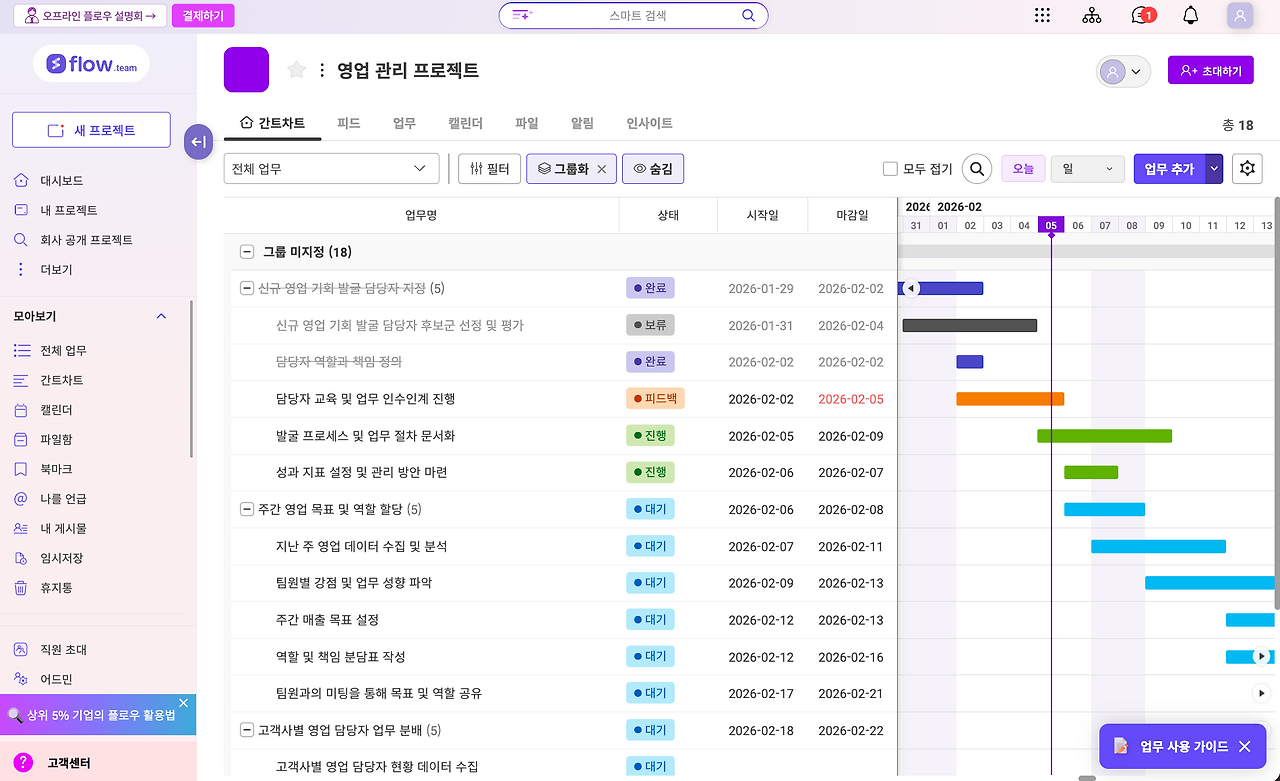The width and height of the screenshot is (1280, 781).
Task: Open the 업무 추가 dropdown arrow
Action: pyautogui.click(x=1214, y=169)
